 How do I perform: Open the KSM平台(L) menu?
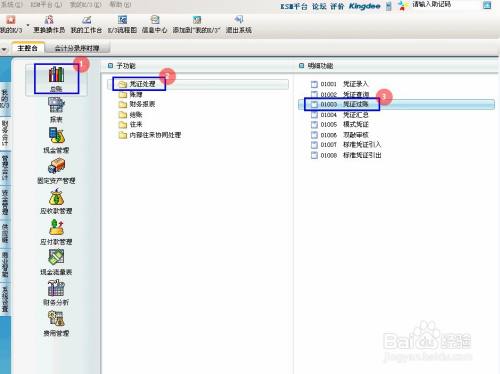pos(46,5)
